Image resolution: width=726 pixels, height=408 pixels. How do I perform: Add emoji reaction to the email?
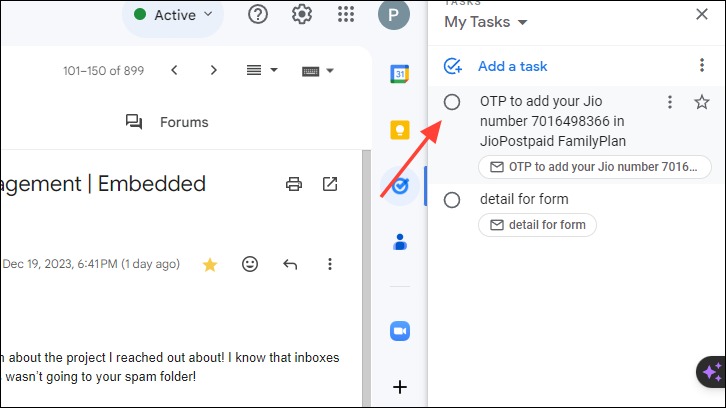tap(250, 264)
